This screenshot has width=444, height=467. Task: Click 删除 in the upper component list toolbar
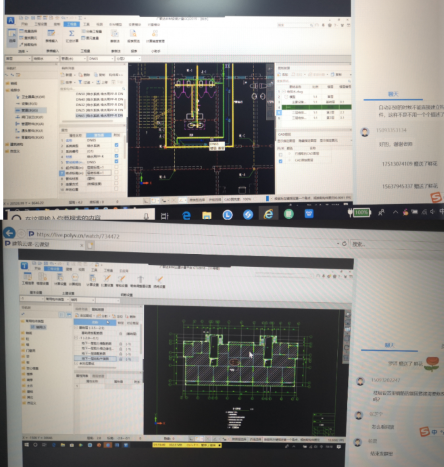(85, 75)
